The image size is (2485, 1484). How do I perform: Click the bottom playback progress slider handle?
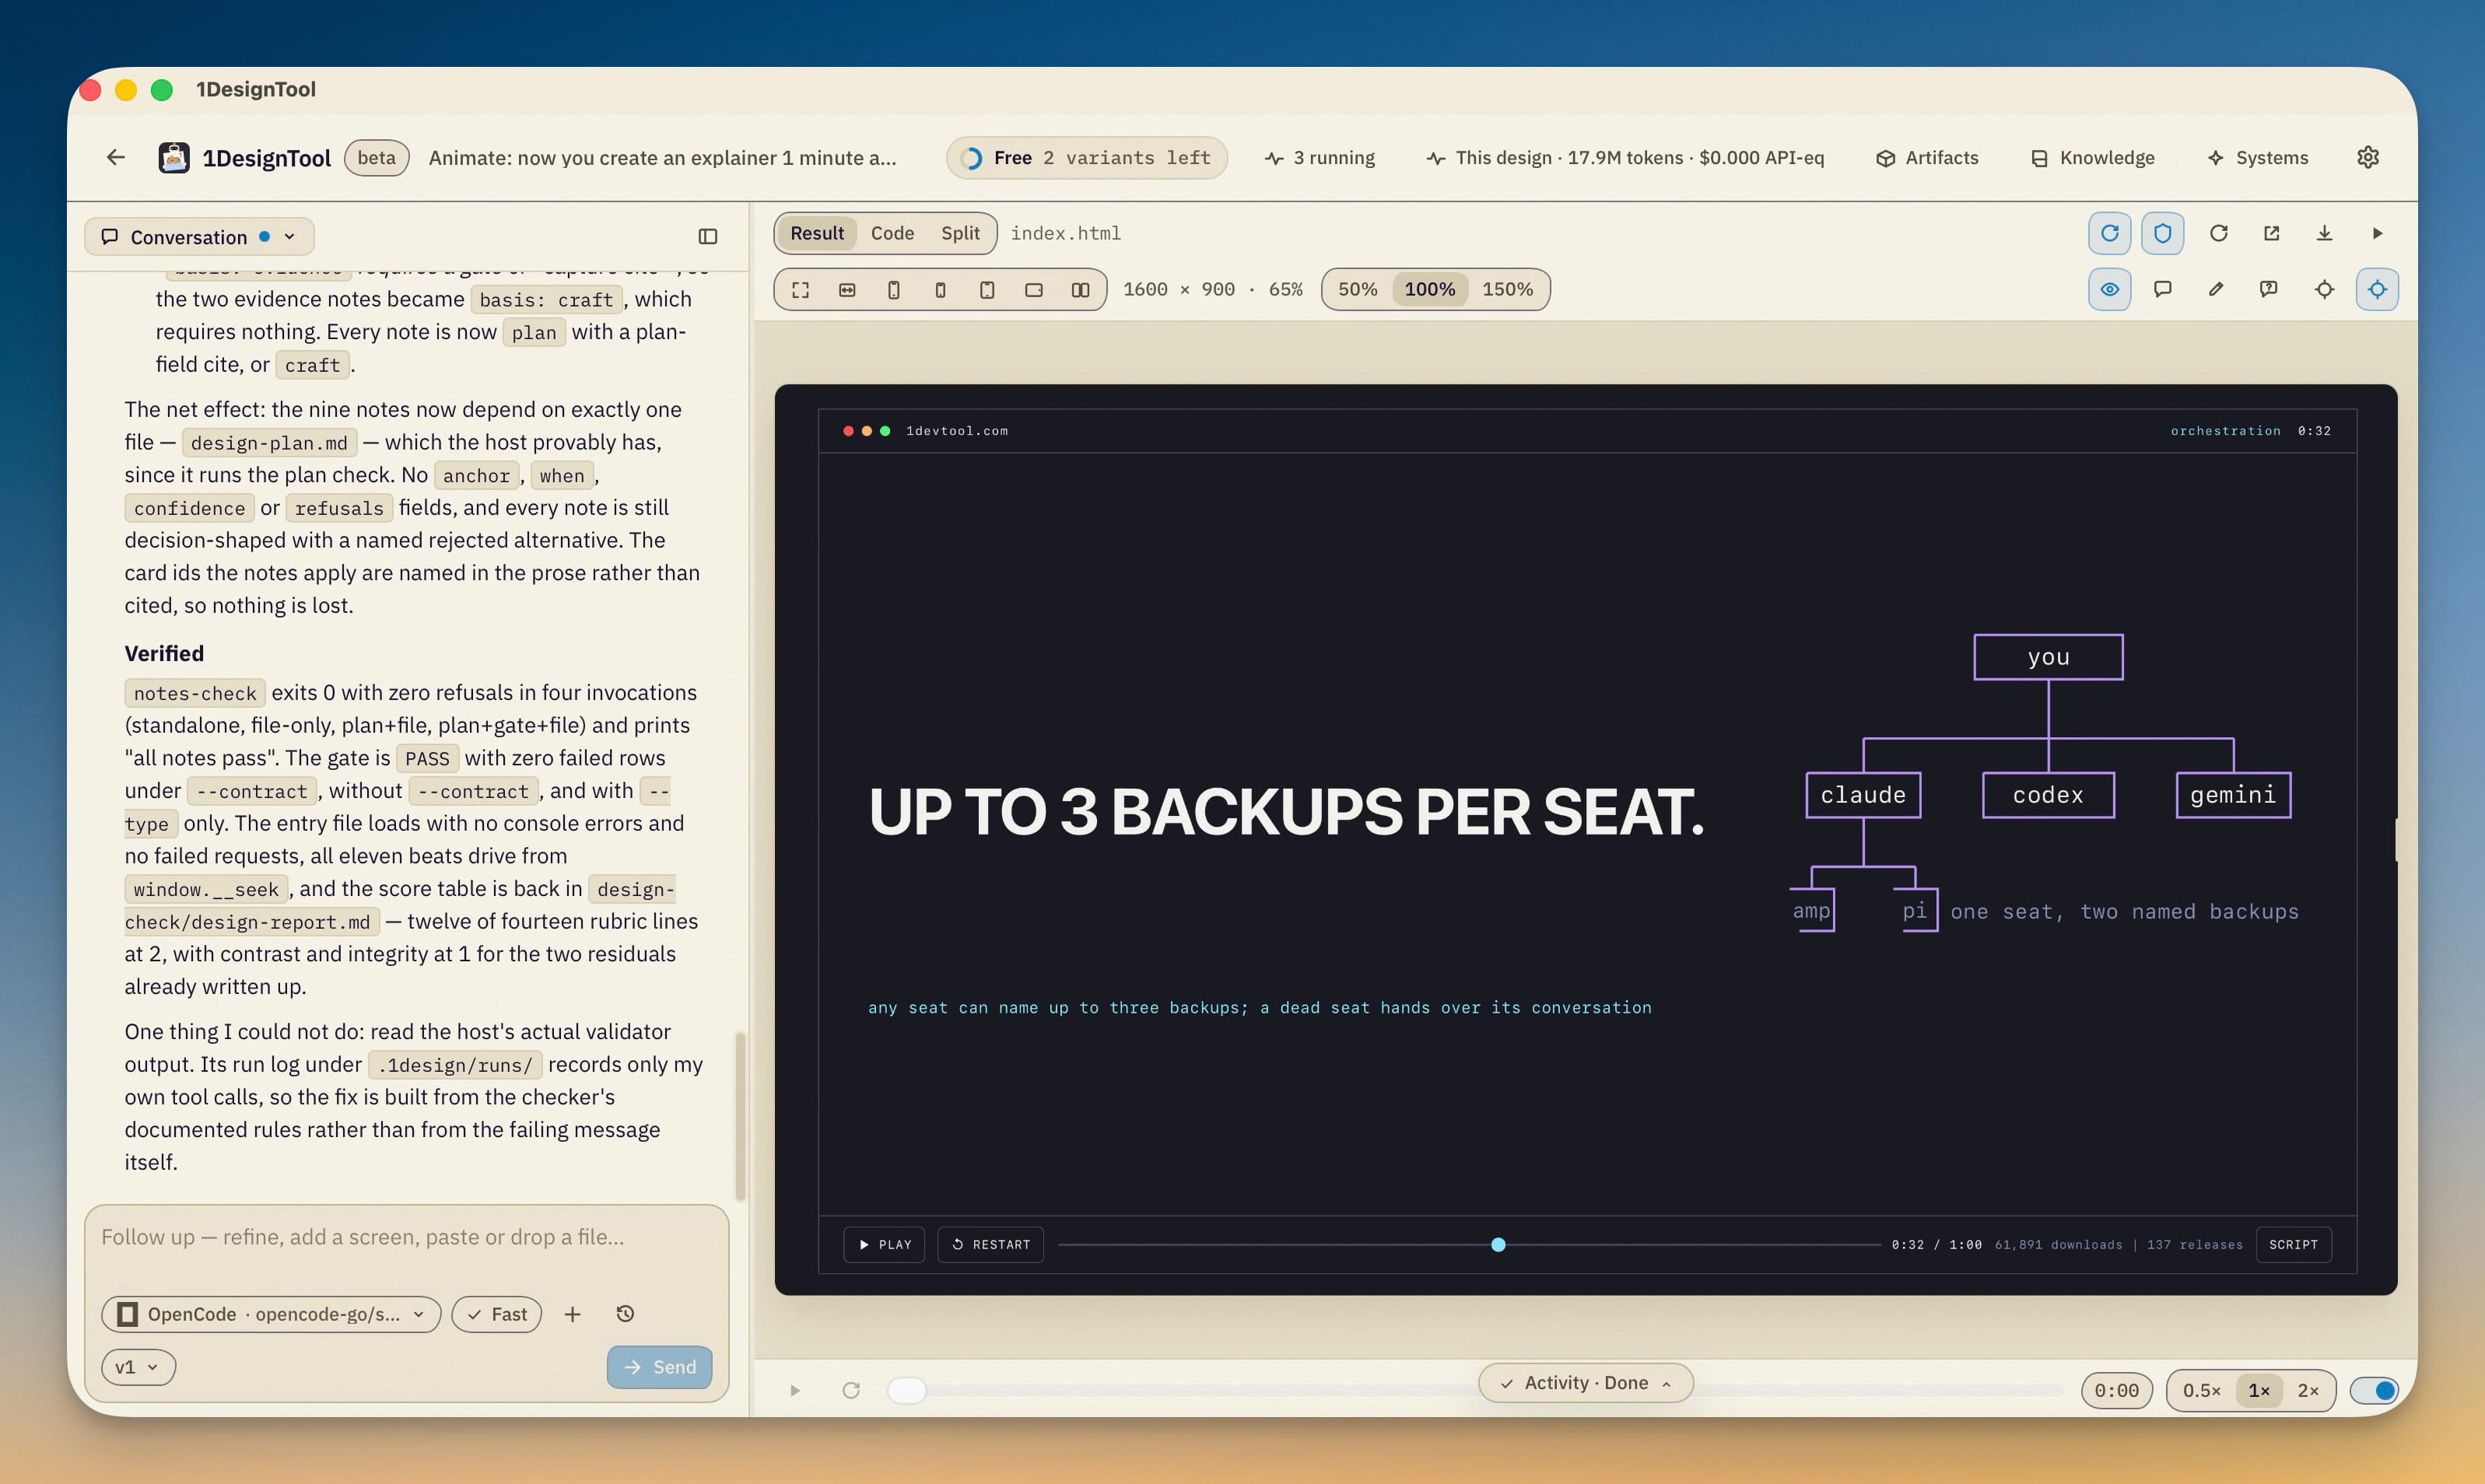907,1390
